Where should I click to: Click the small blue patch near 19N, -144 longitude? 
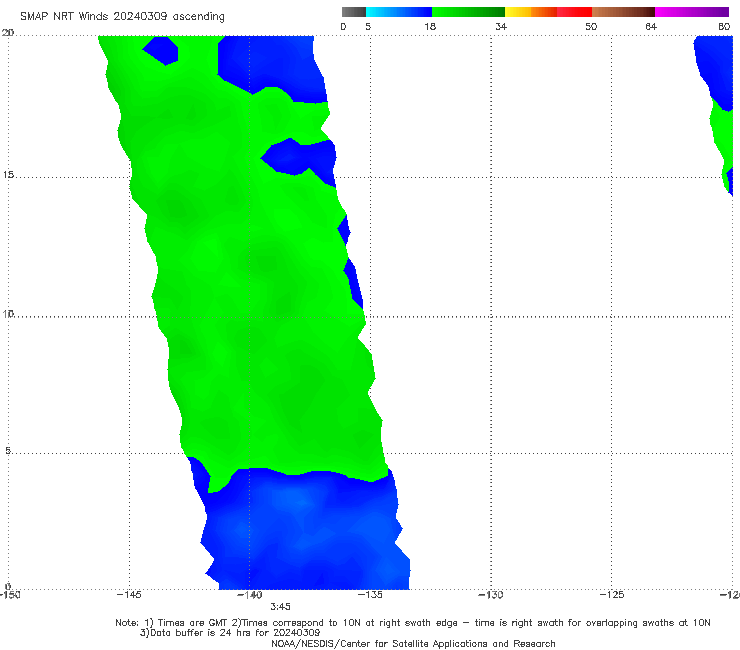[x=161, y=50]
